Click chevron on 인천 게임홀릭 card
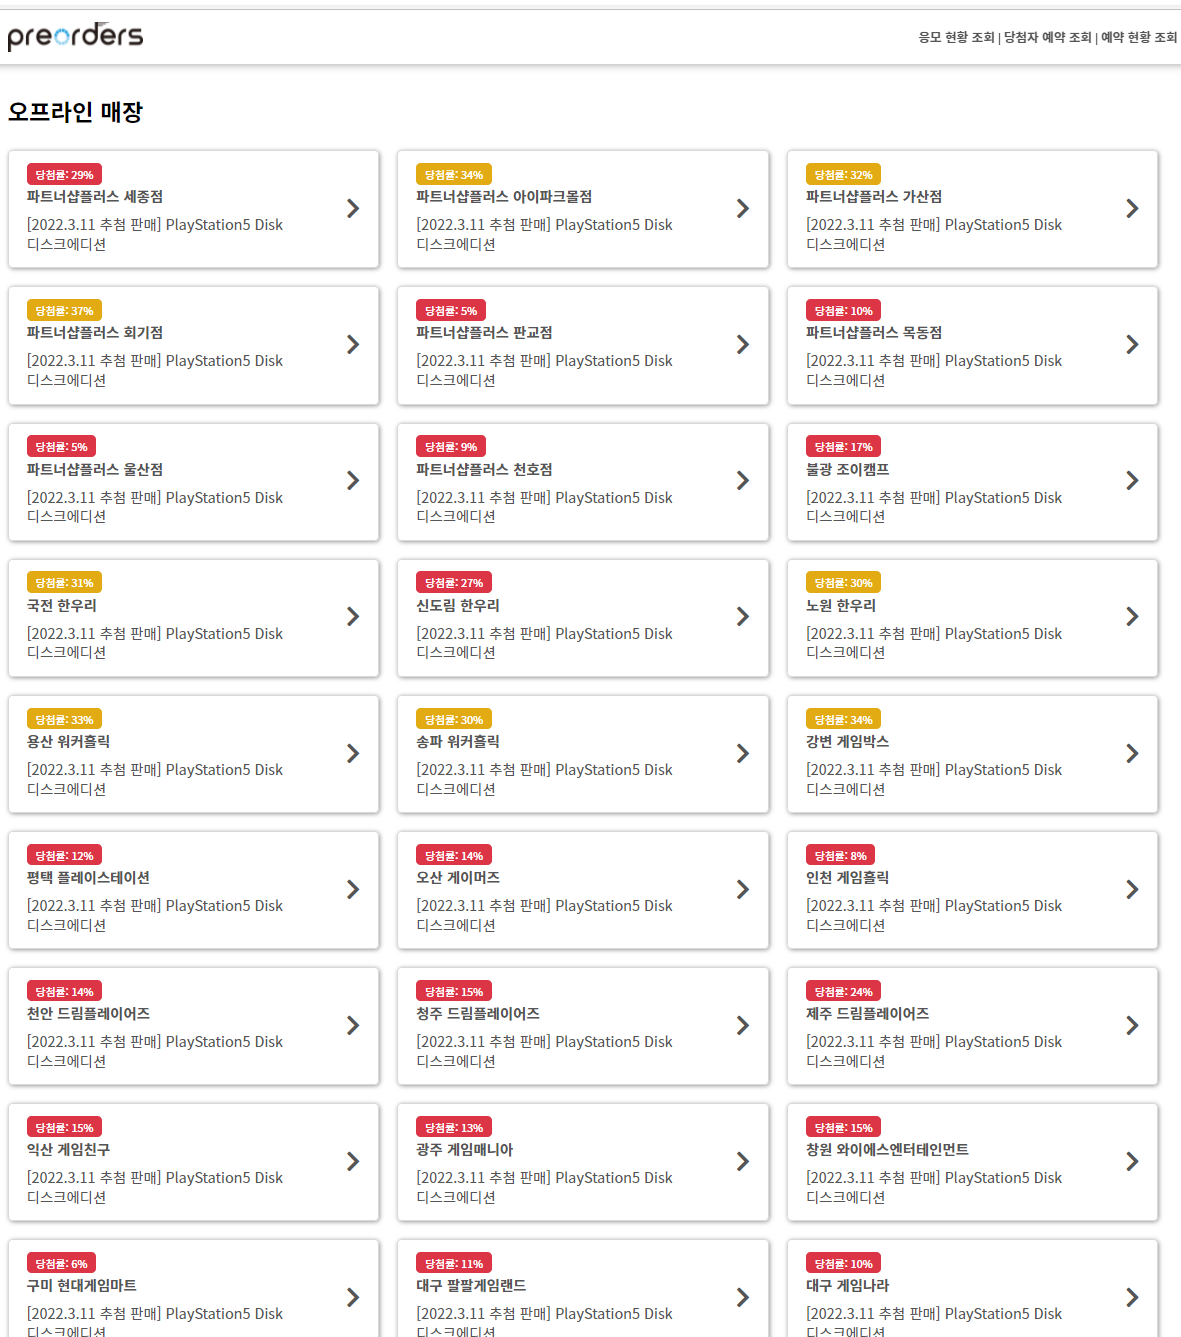The width and height of the screenshot is (1181, 1337). click(1132, 889)
